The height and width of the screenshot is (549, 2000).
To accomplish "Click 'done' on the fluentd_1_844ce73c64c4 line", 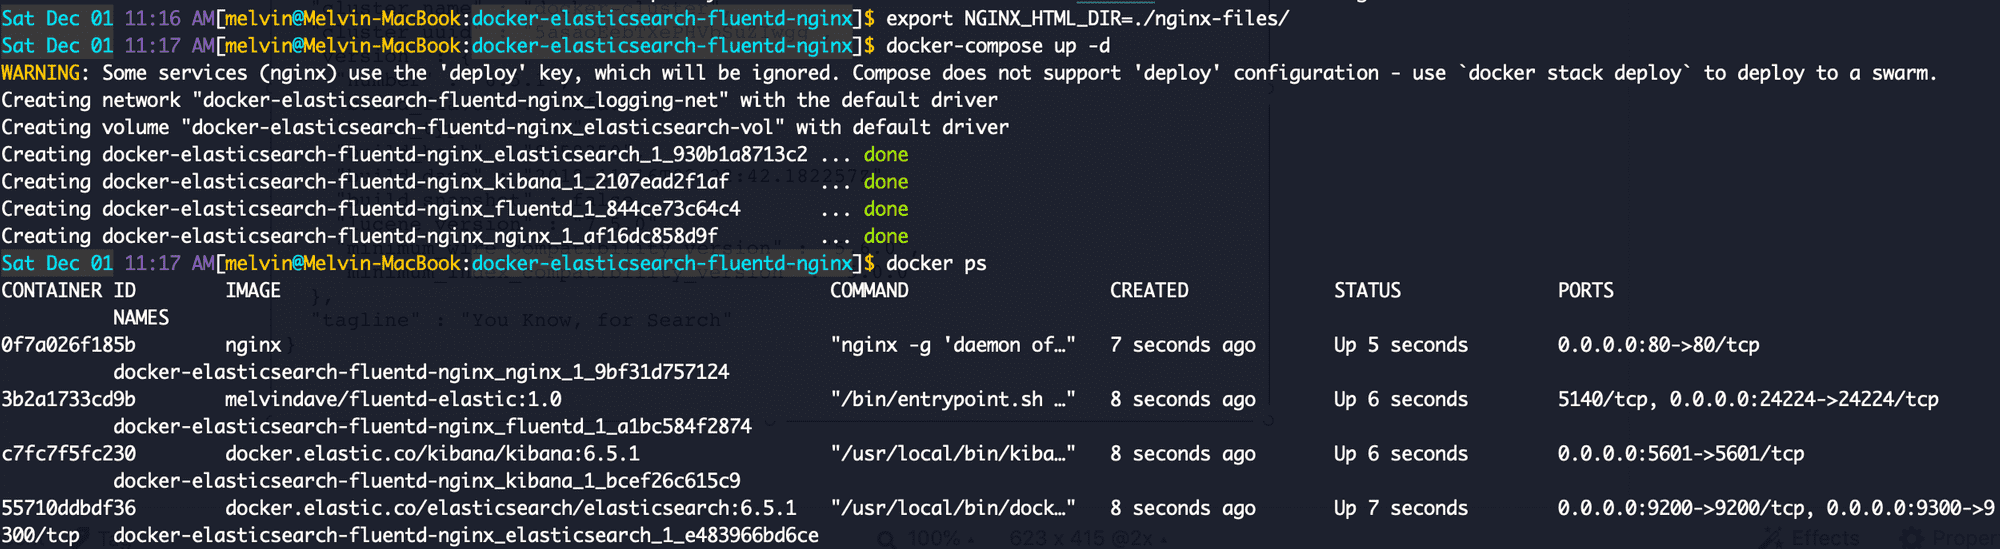I will [886, 209].
